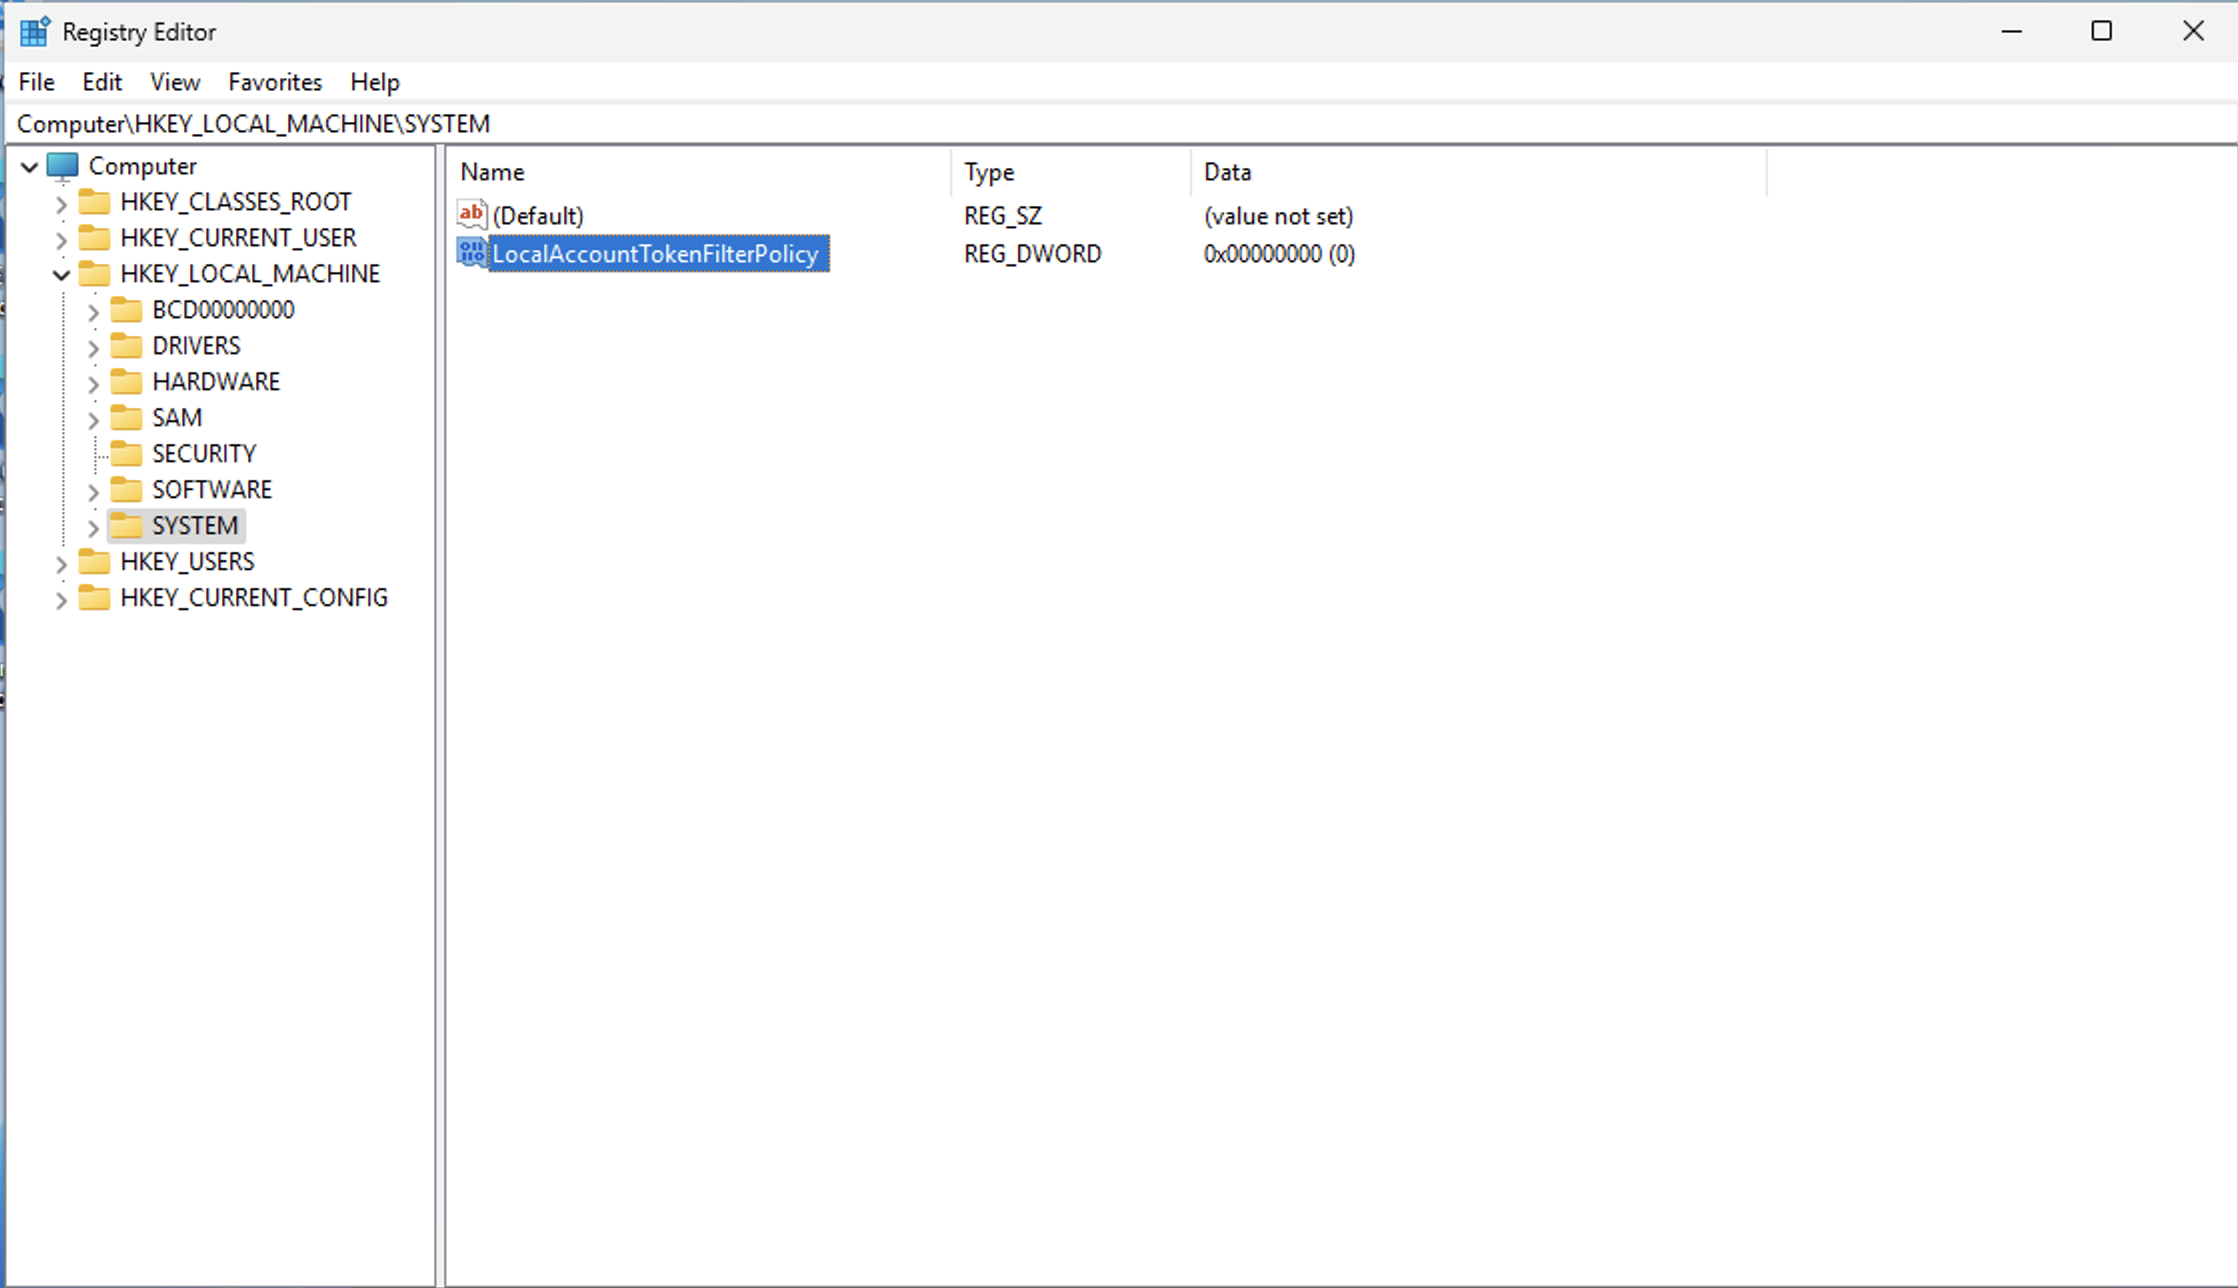Click the SYSTEM folder icon in tree
The height and width of the screenshot is (1288, 2238).
point(126,526)
